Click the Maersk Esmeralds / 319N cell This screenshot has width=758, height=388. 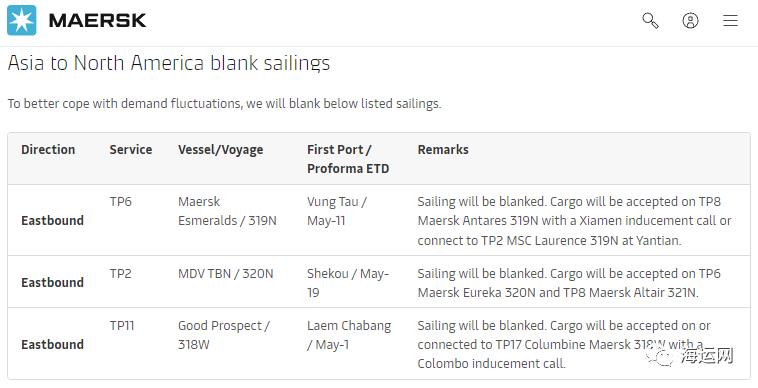pyautogui.click(x=227, y=211)
